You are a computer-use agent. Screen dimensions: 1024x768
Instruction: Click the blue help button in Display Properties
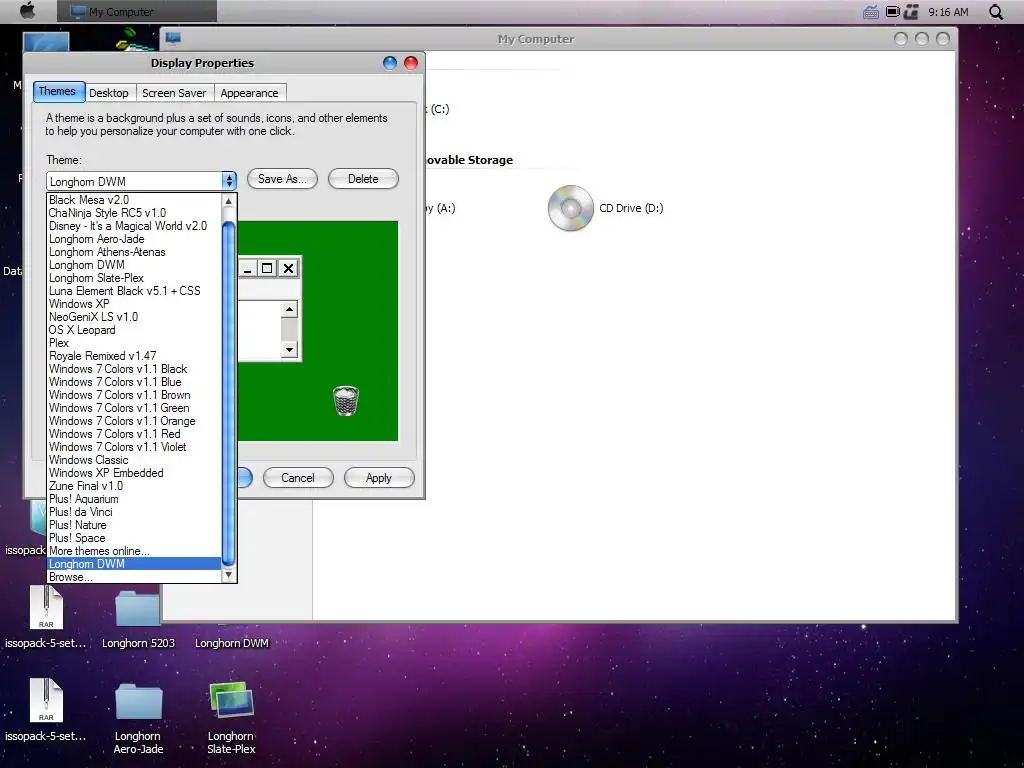click(x=390, y=63)
